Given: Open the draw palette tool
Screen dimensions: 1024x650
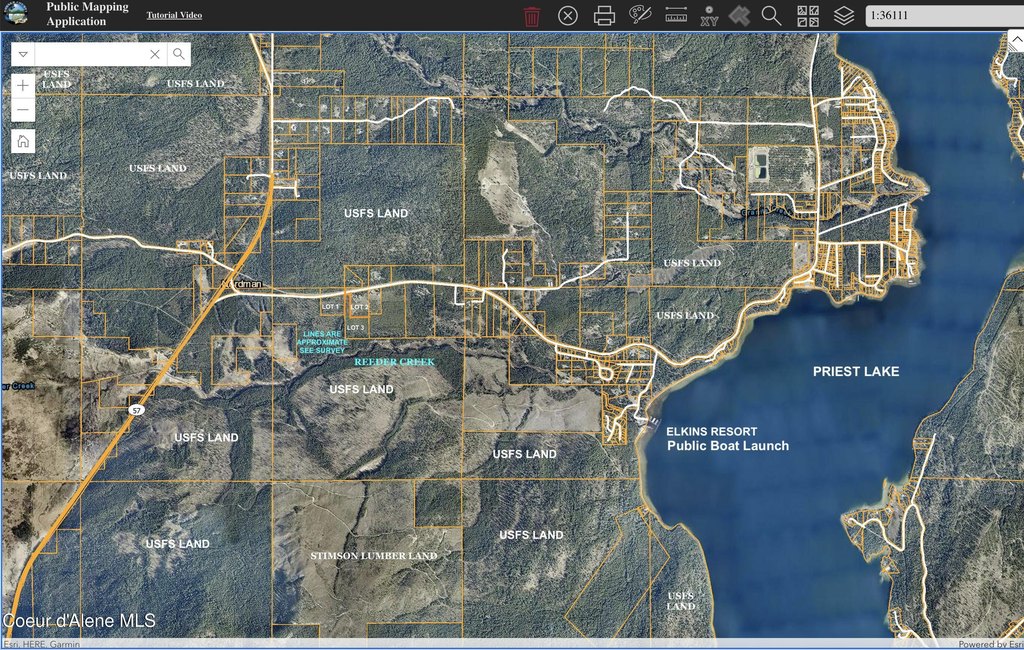Looking at the screenshot, I should (x=639, y=15).
